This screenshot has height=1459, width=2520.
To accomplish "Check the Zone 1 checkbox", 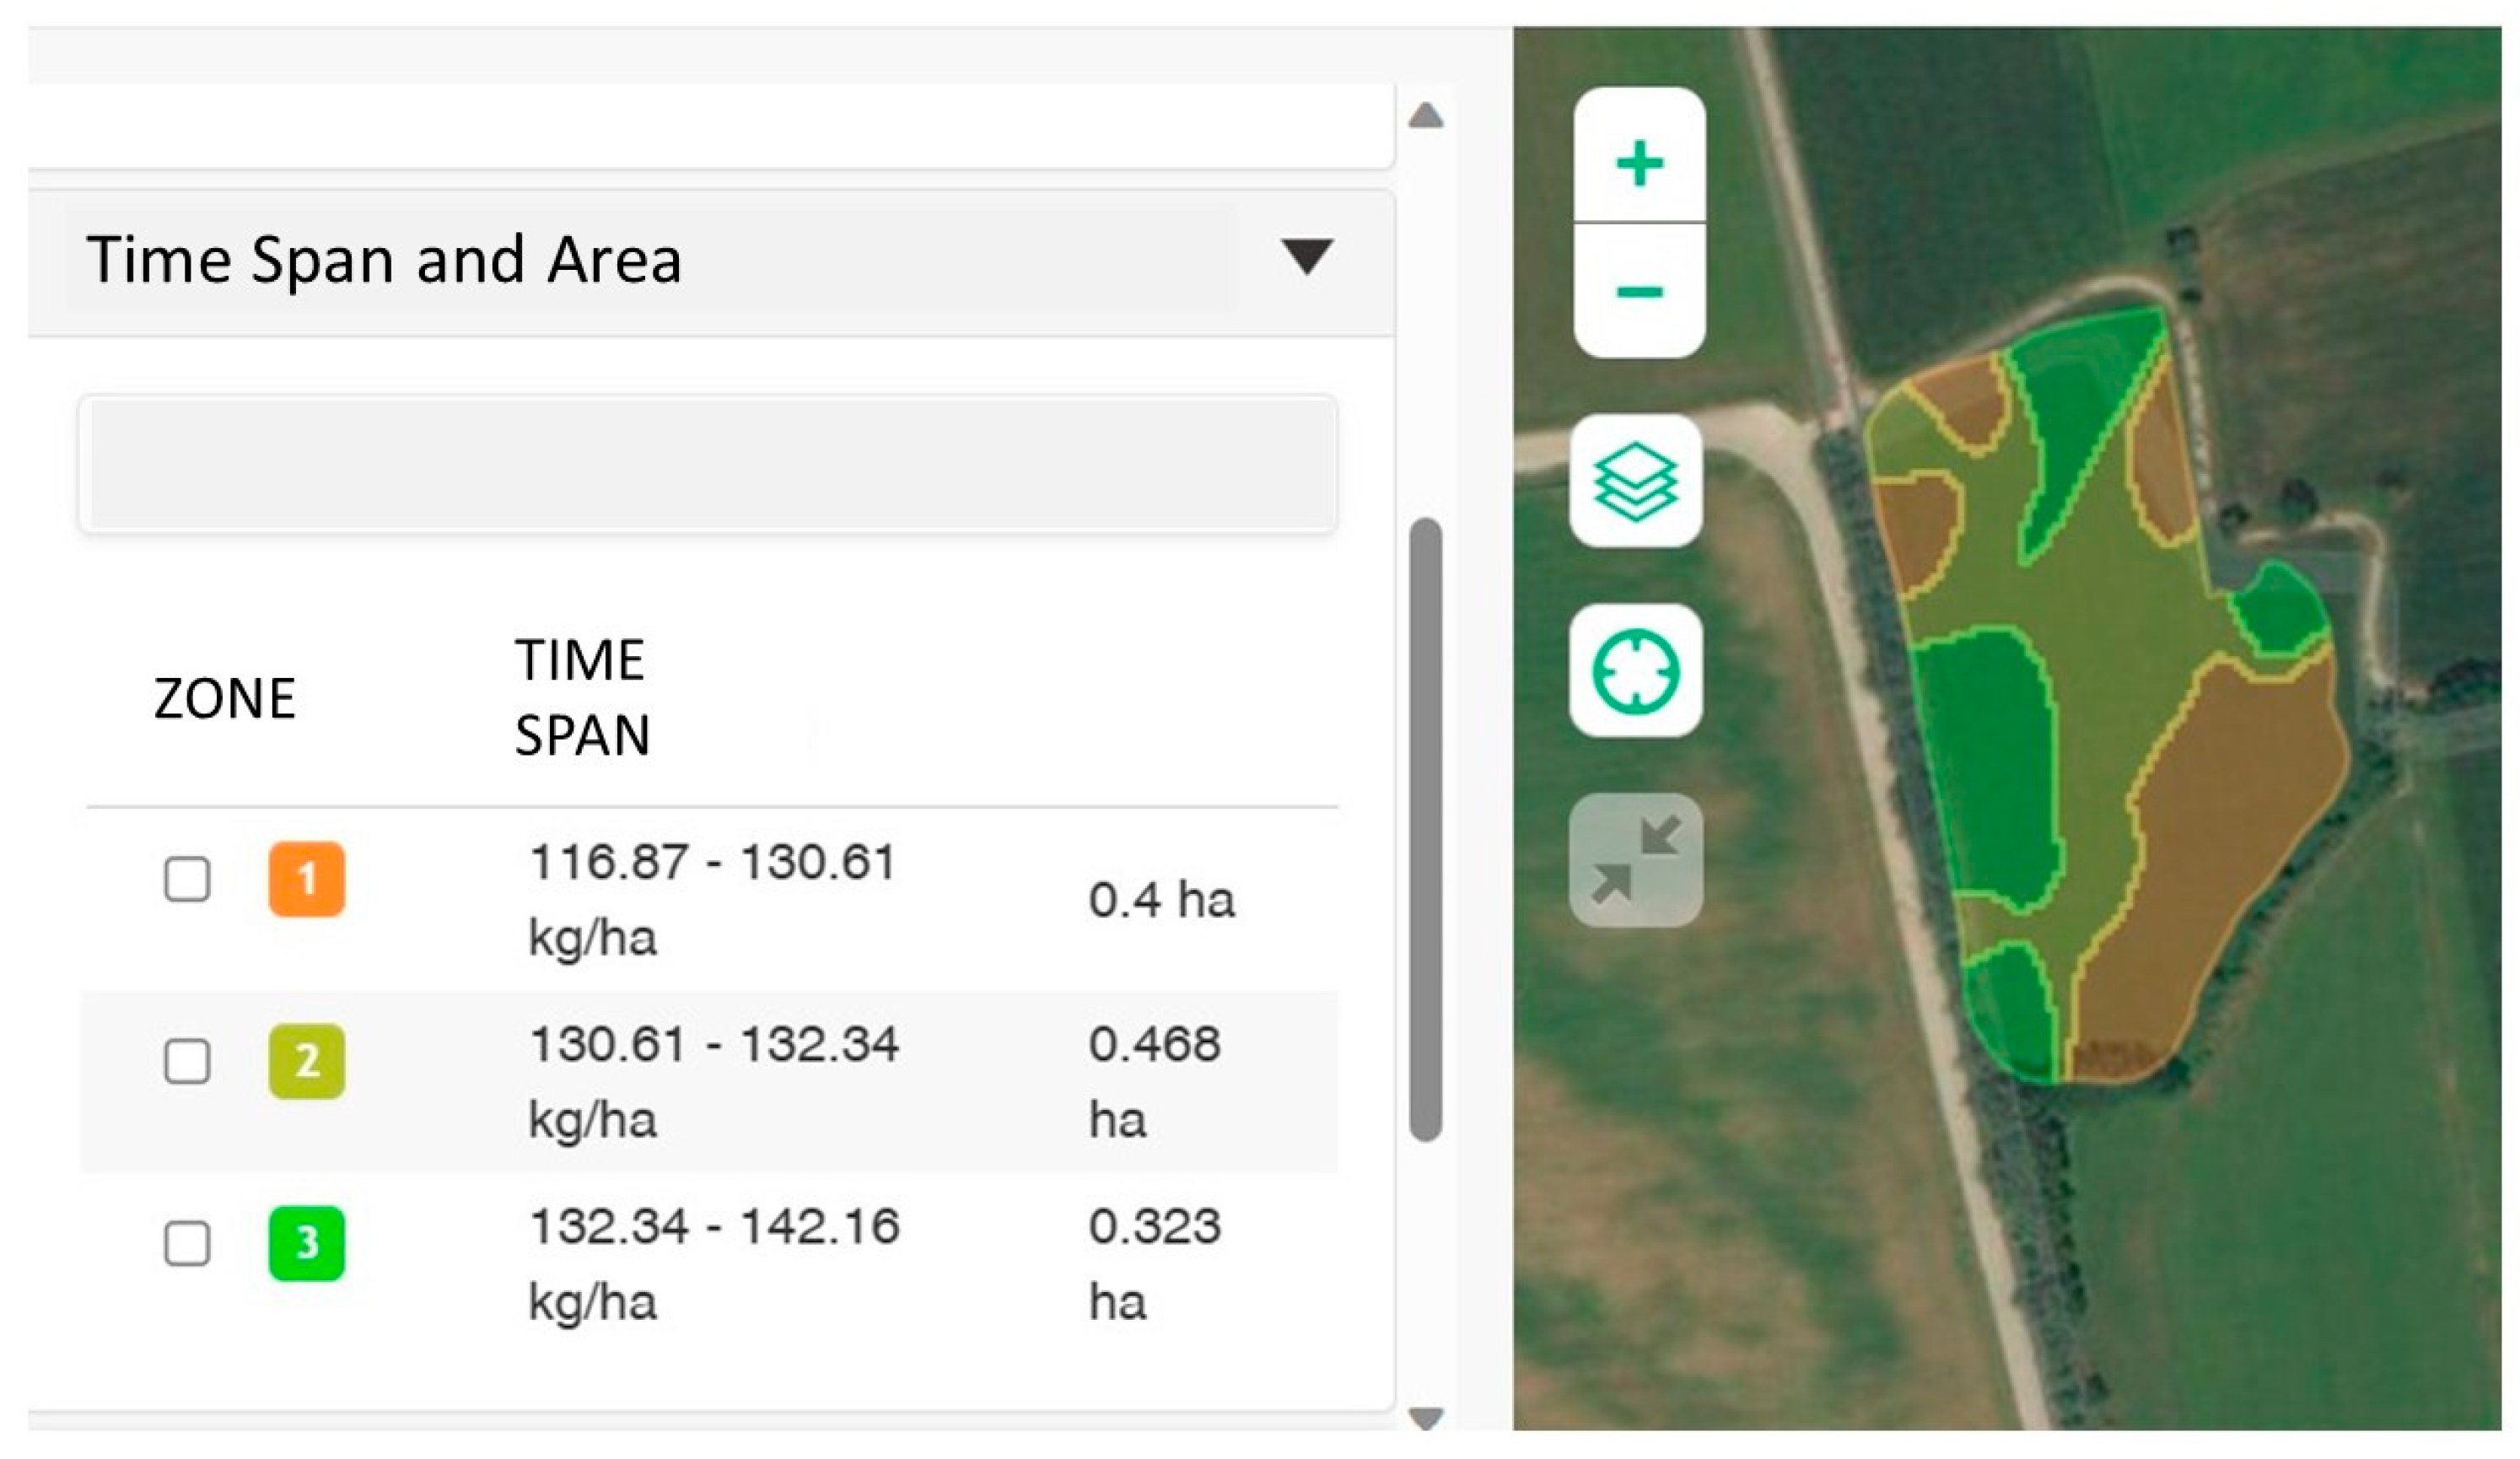I will click(189, 880).
